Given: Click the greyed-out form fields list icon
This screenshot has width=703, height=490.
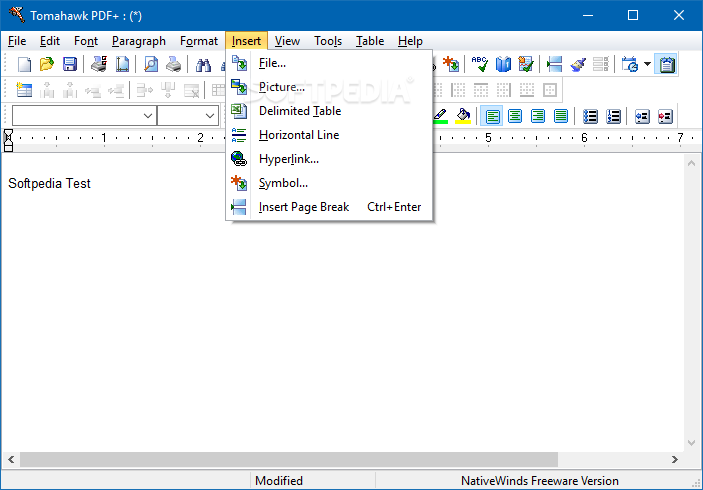Looking at the screenshot, I should coord(601,65).
